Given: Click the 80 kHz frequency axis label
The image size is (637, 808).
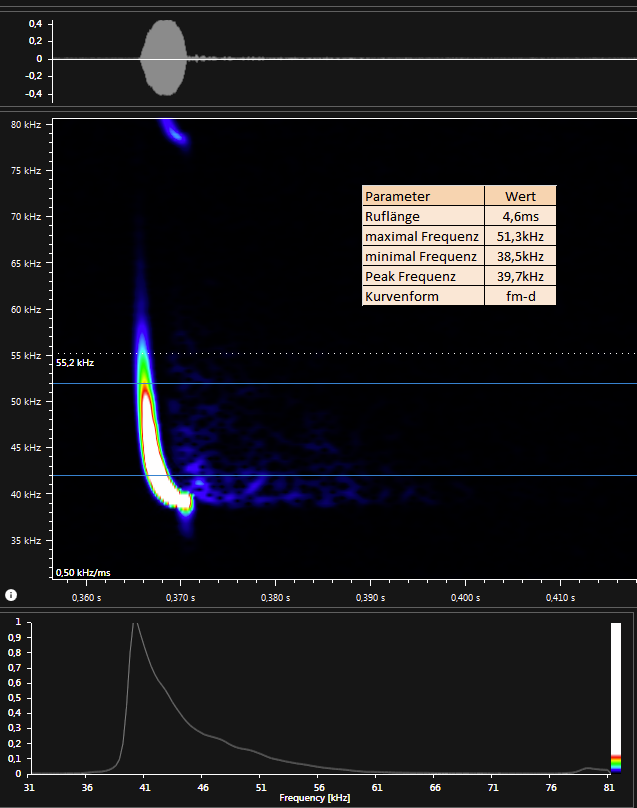Looking at the screenshot, I should (26, 125).
